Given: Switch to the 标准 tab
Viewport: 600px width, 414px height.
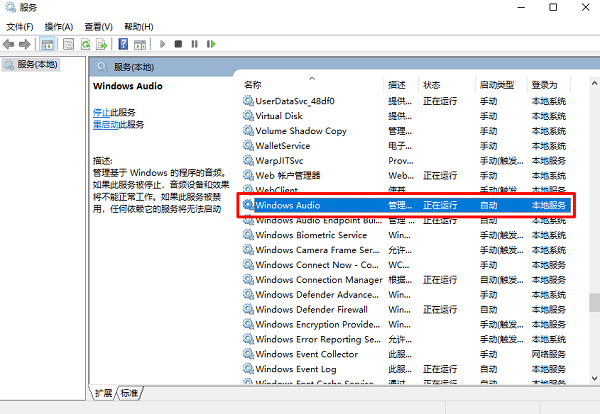Looking at the screenshot, I should coord(130,393).
